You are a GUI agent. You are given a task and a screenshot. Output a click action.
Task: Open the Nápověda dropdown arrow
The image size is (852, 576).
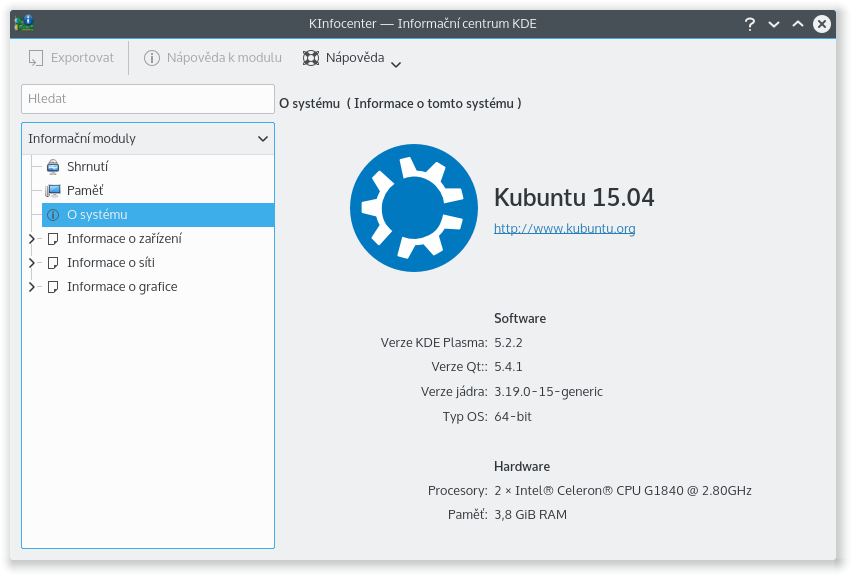[x=396, y=64]
